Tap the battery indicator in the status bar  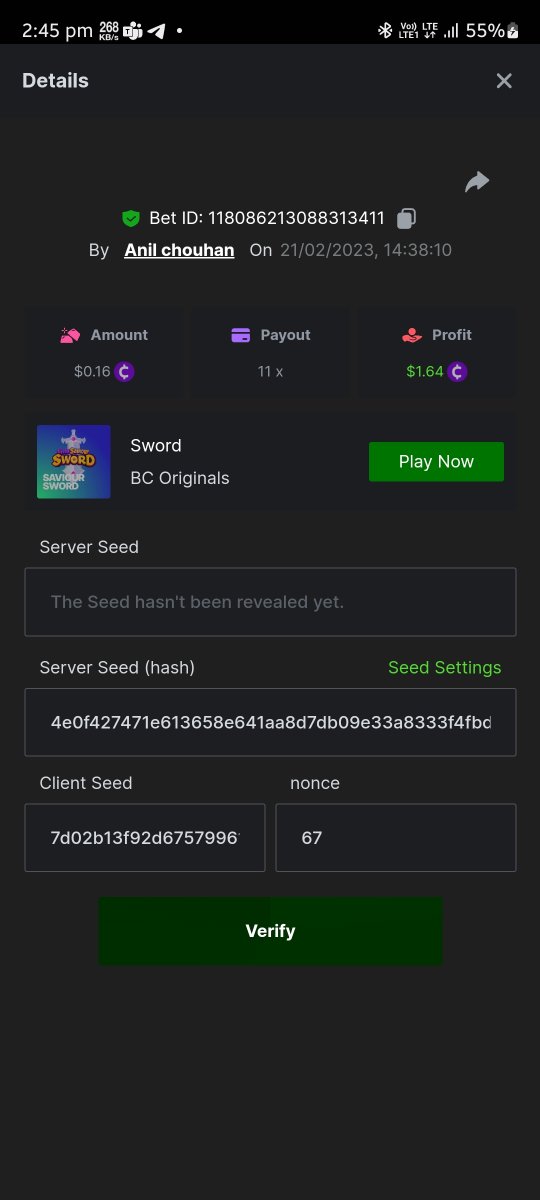click(x=513, y=31)
